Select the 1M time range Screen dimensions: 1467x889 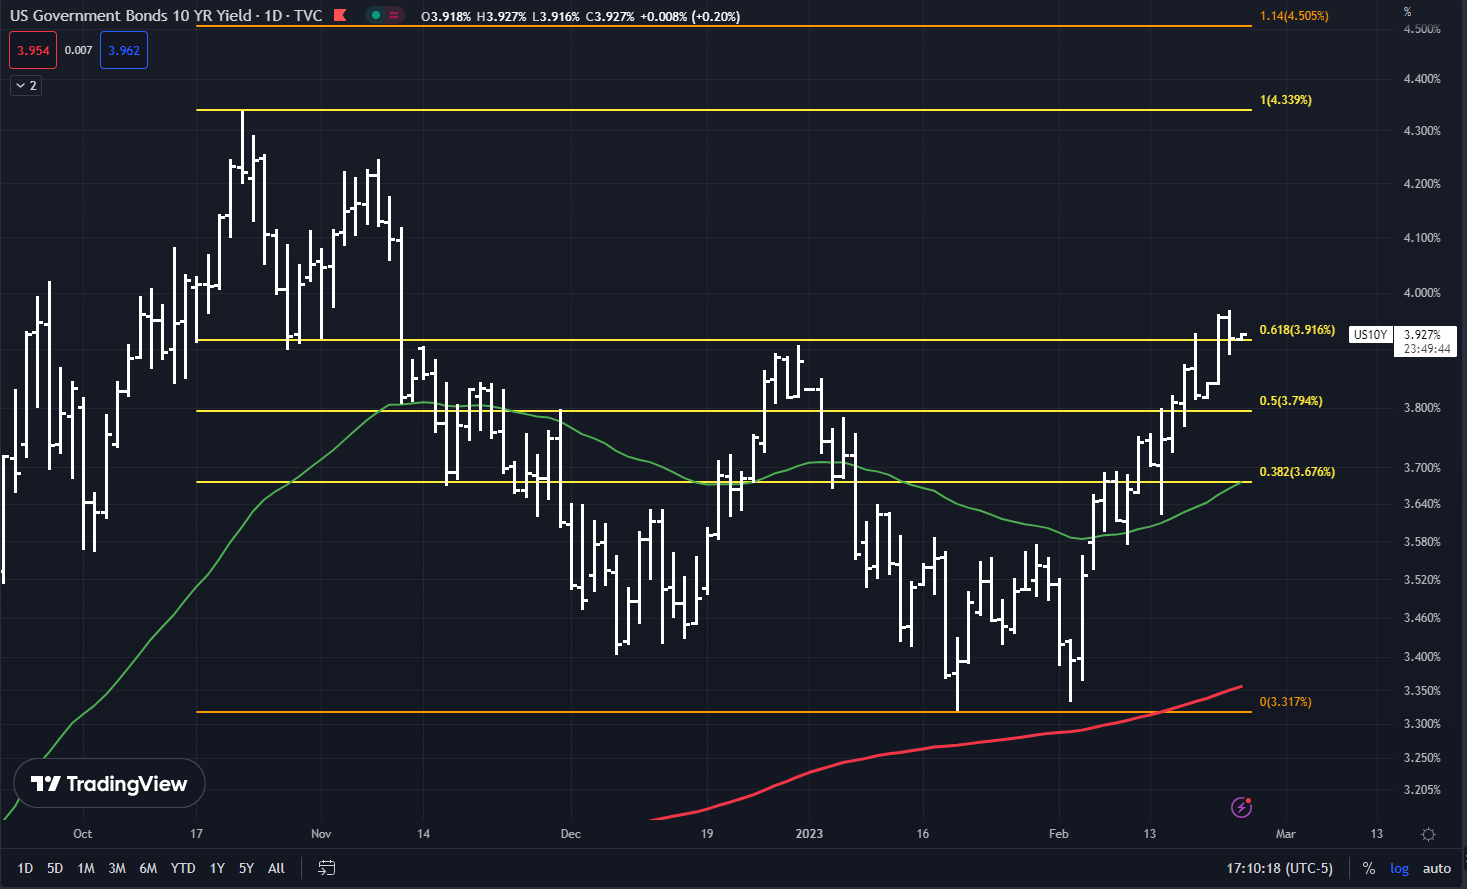86,868
